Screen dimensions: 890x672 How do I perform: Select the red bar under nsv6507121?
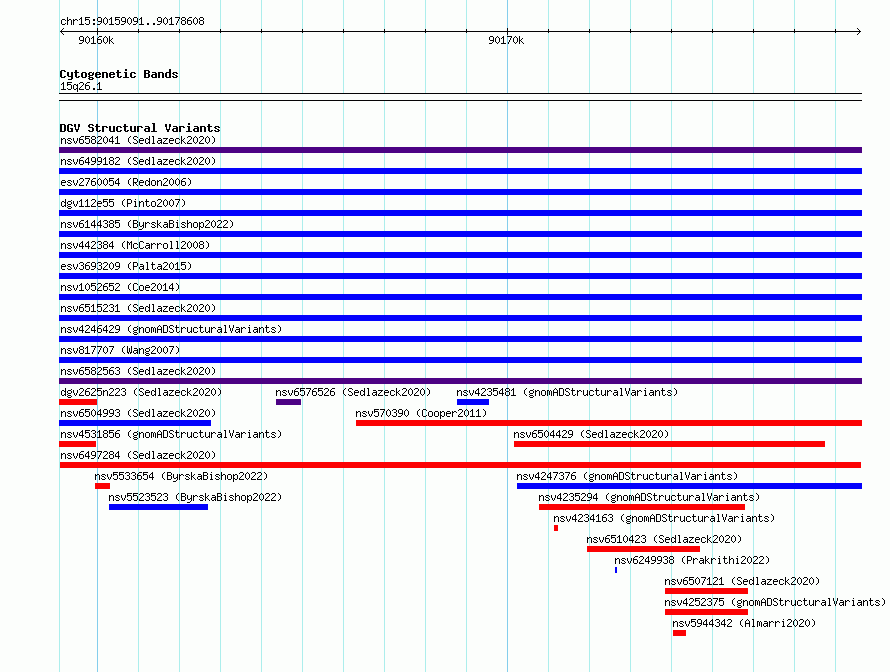pyautogui.click(x=707, y=591)
